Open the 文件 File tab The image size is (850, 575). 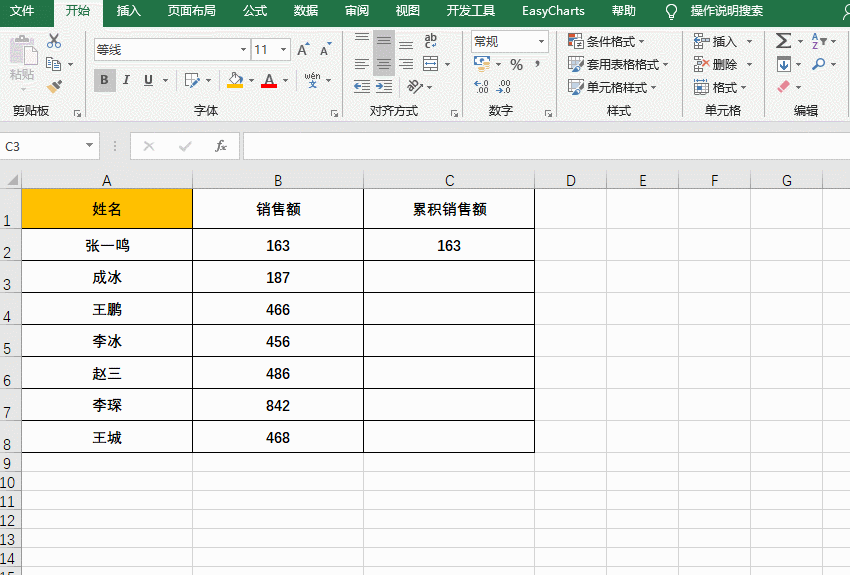[22, 11]
